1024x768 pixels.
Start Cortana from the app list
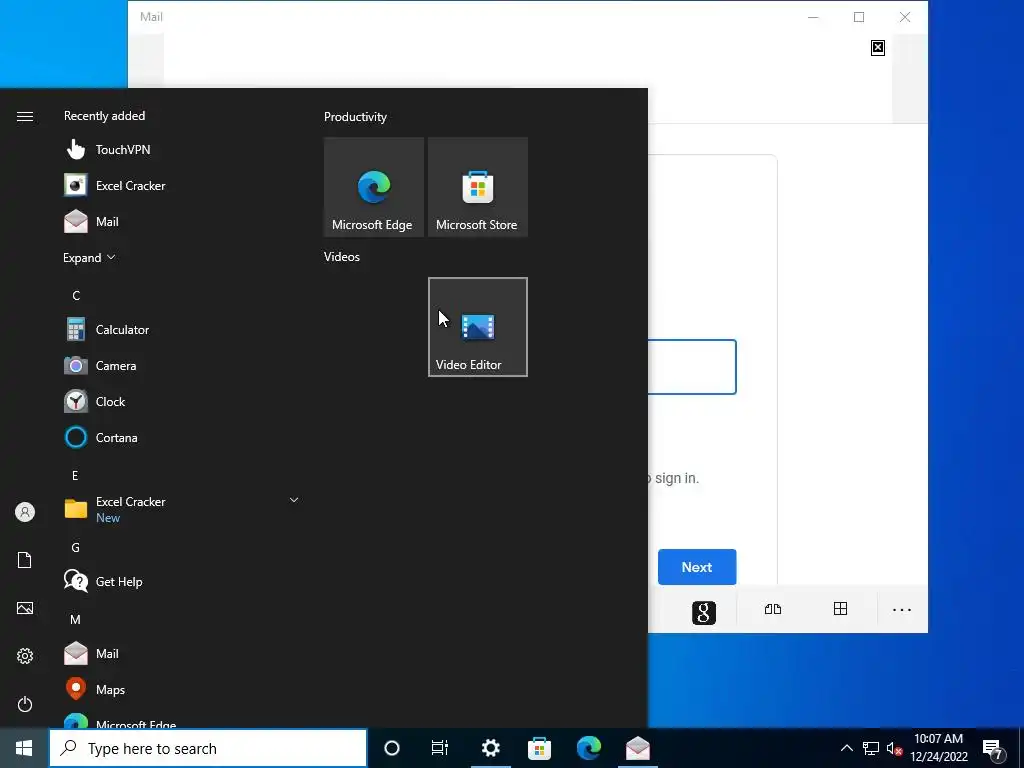click(180, 437)
